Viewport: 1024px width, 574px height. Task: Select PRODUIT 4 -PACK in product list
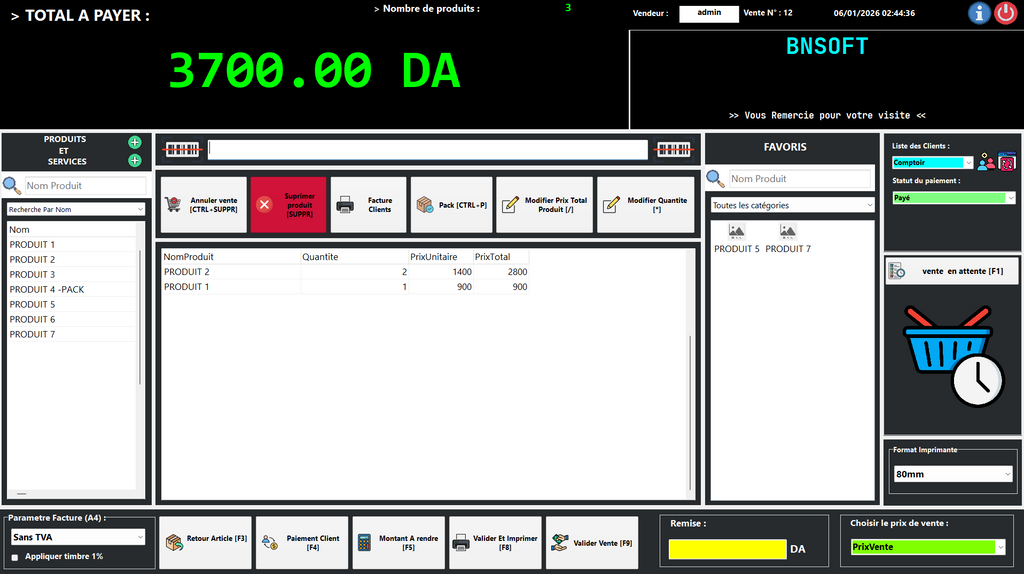(x=47, y=289)
